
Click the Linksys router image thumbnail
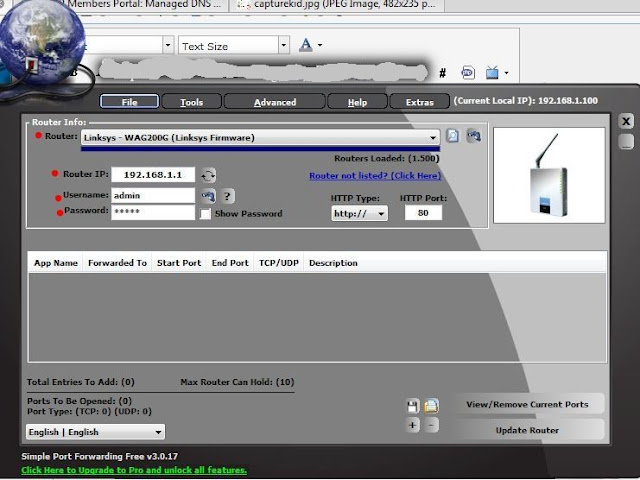549,176
